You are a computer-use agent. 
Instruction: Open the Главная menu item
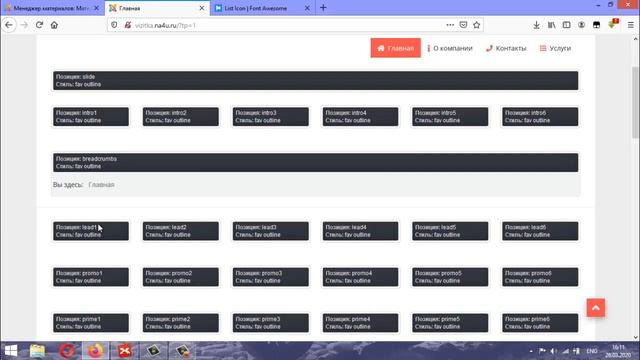[x=396, y=48]
